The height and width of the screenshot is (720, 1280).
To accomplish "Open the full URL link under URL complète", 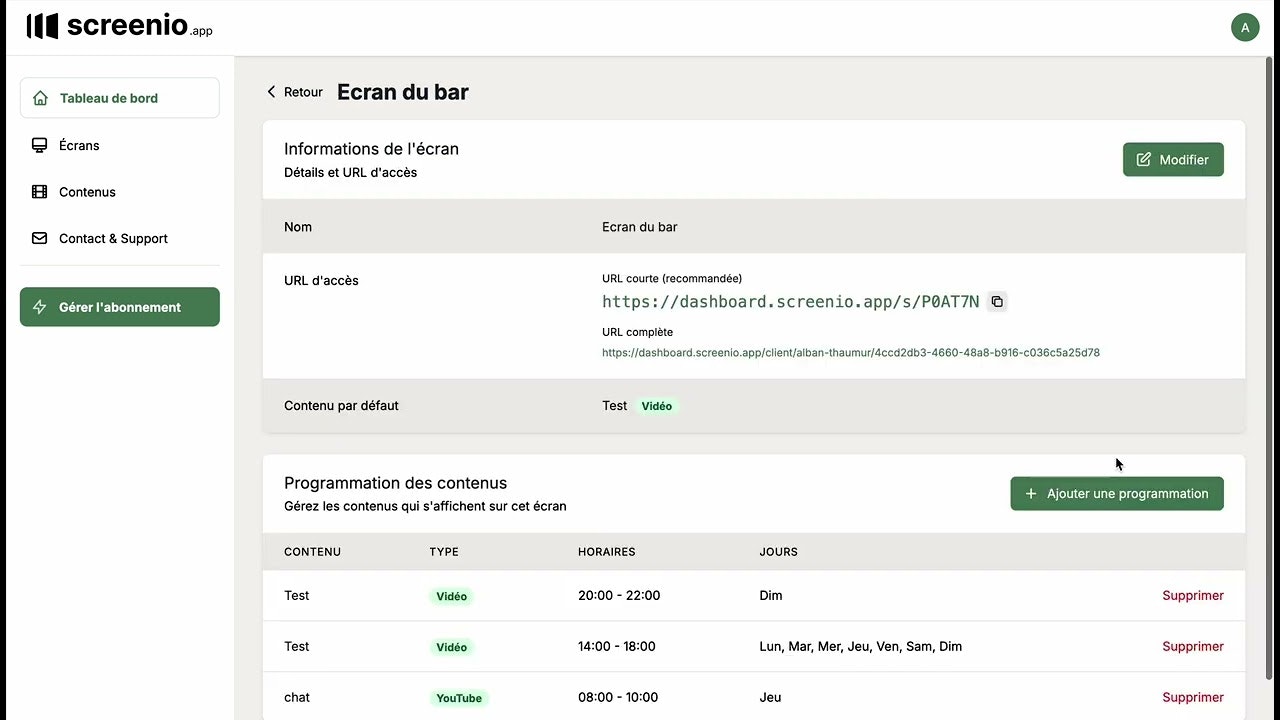I will tap(851, 353).
